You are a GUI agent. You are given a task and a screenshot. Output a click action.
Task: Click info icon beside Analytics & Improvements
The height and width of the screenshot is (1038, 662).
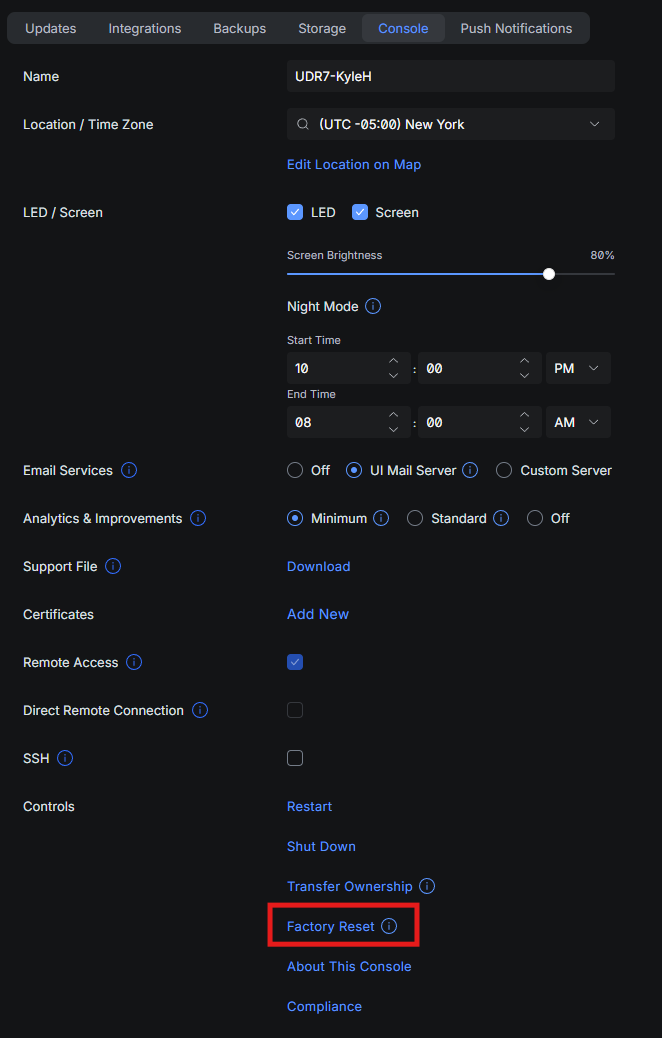click(x=198, y=518)
